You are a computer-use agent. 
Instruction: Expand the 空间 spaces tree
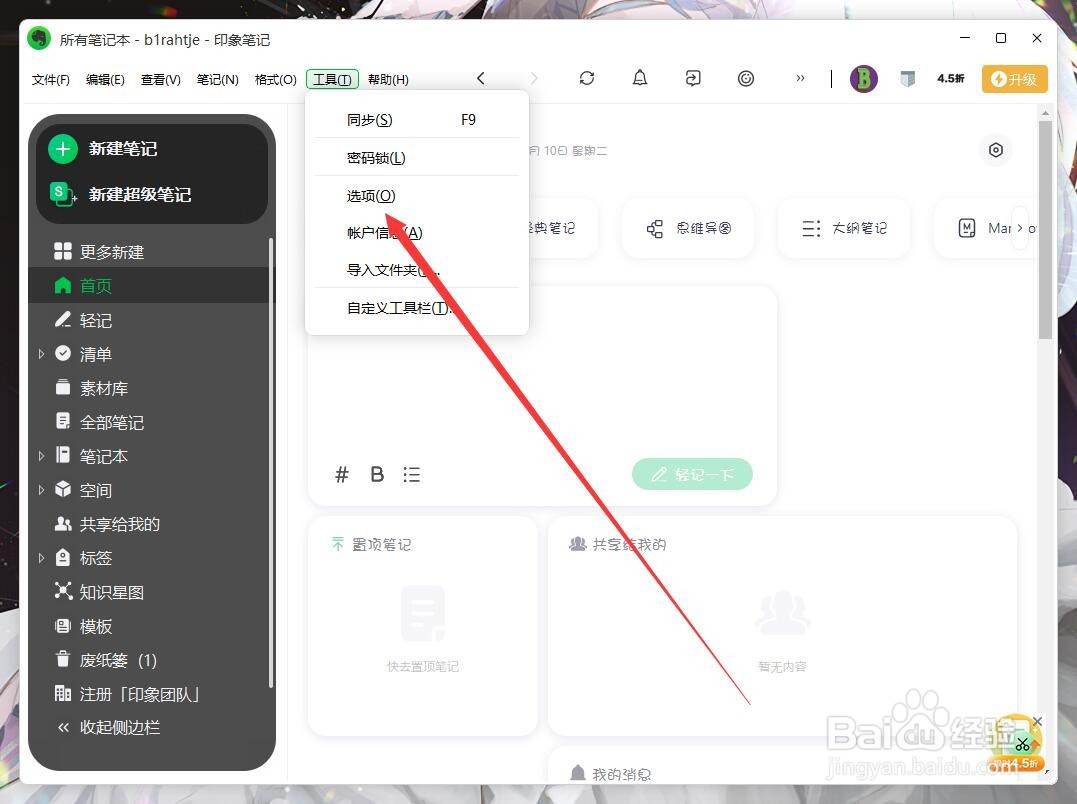point(41,490)
